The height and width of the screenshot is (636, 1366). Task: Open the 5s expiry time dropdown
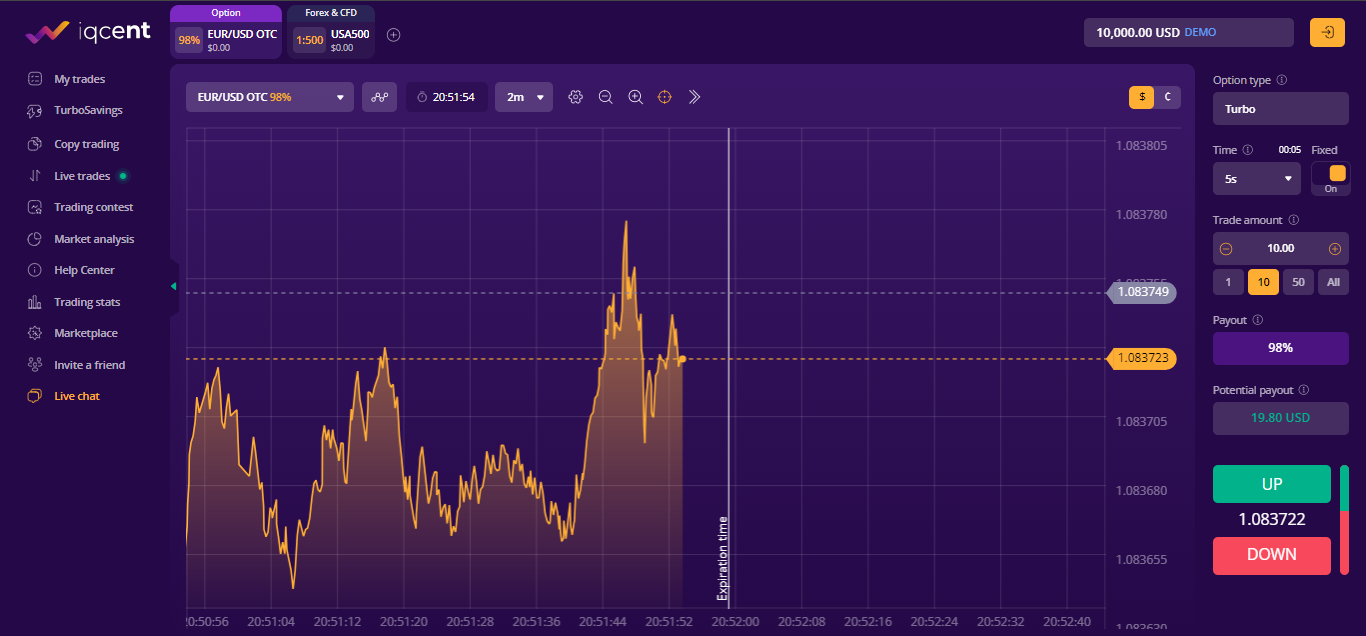(x=1258, y=179)
